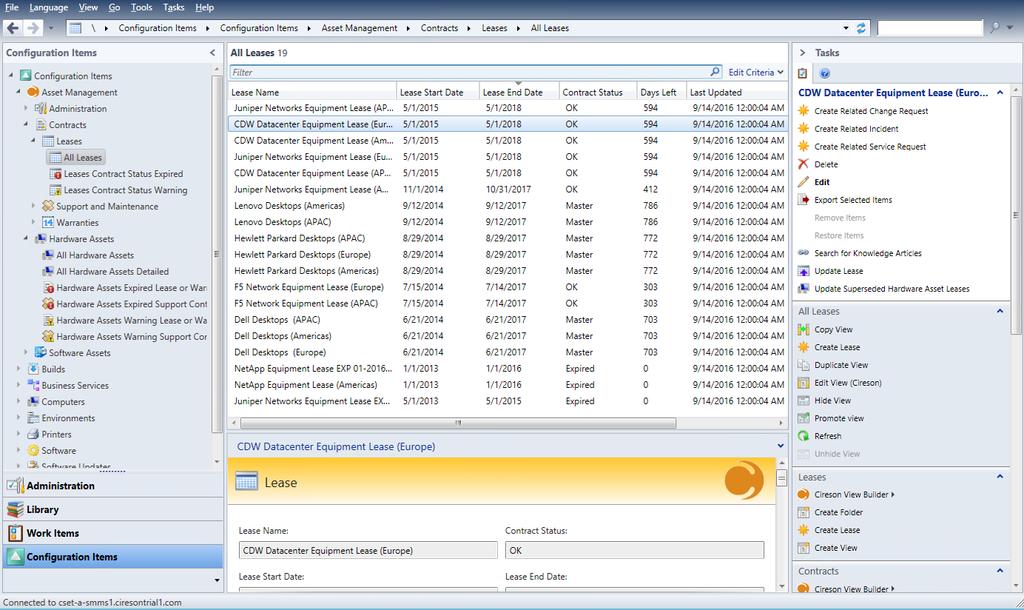Select the Lenovo Desktops (Americas) row

[x=507, y=205]
